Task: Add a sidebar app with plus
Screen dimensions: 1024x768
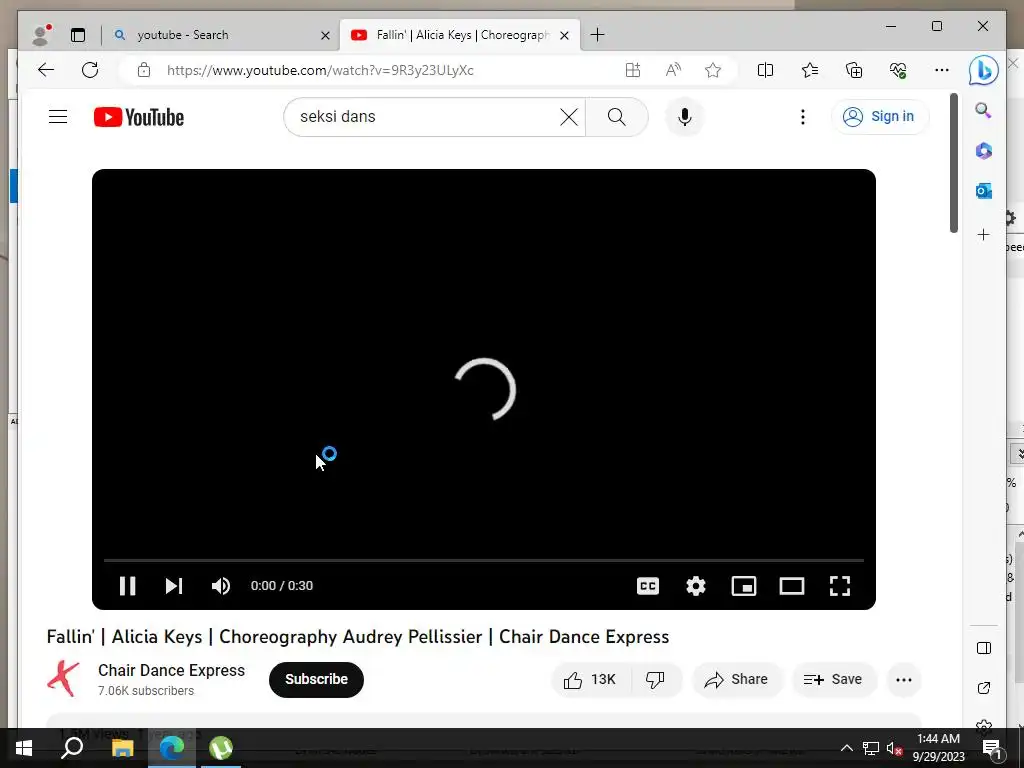Action: point(984,234)
